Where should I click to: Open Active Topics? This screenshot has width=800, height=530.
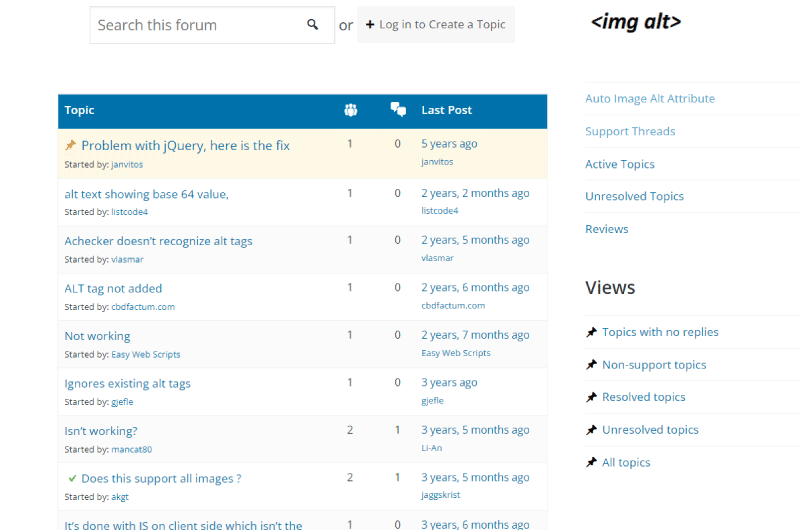click(620, 164)
